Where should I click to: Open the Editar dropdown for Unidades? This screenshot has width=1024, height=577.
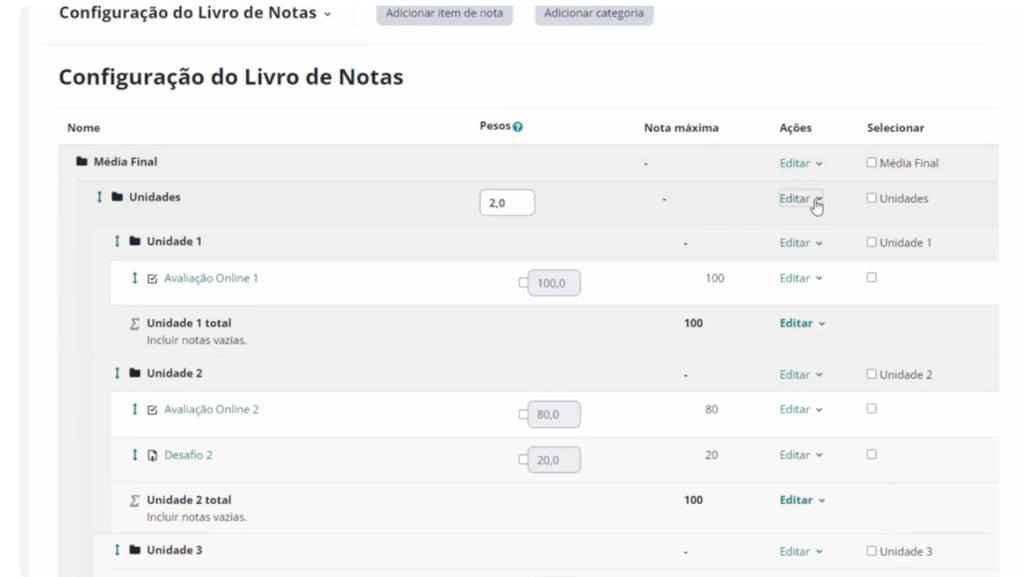pos(800,198)
